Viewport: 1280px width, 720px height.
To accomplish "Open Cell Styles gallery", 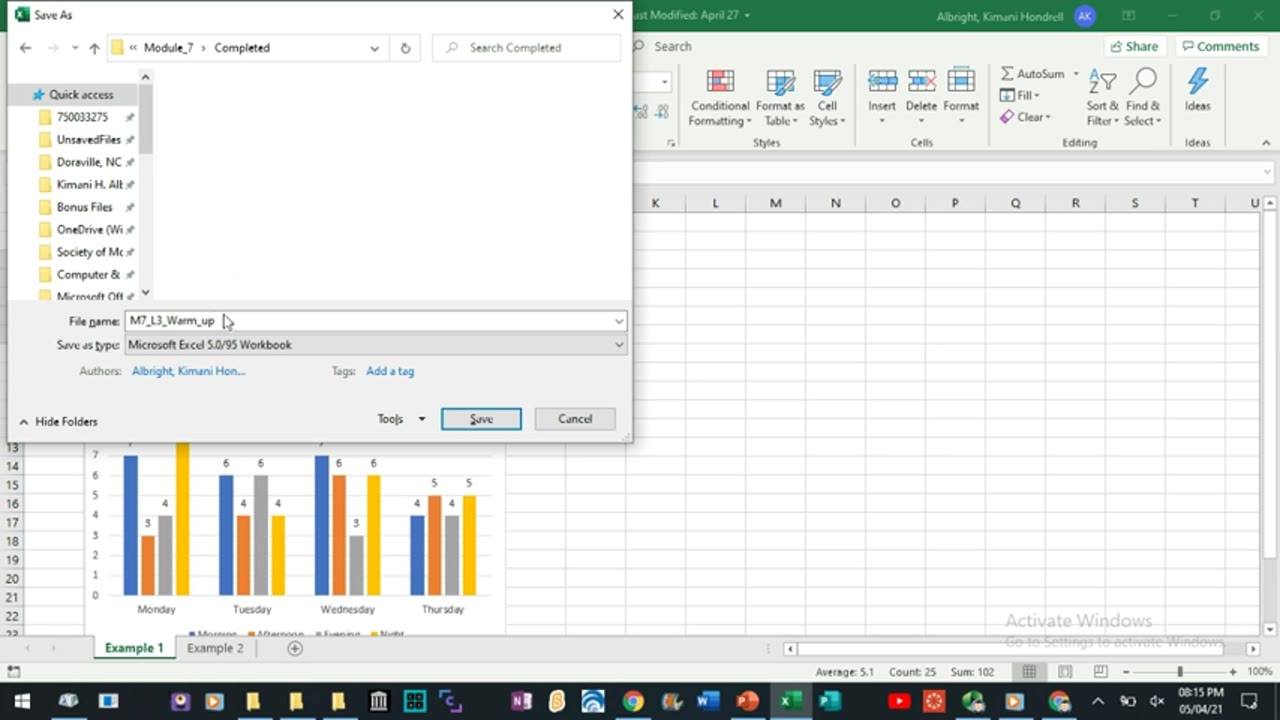I will click(827, 98).
